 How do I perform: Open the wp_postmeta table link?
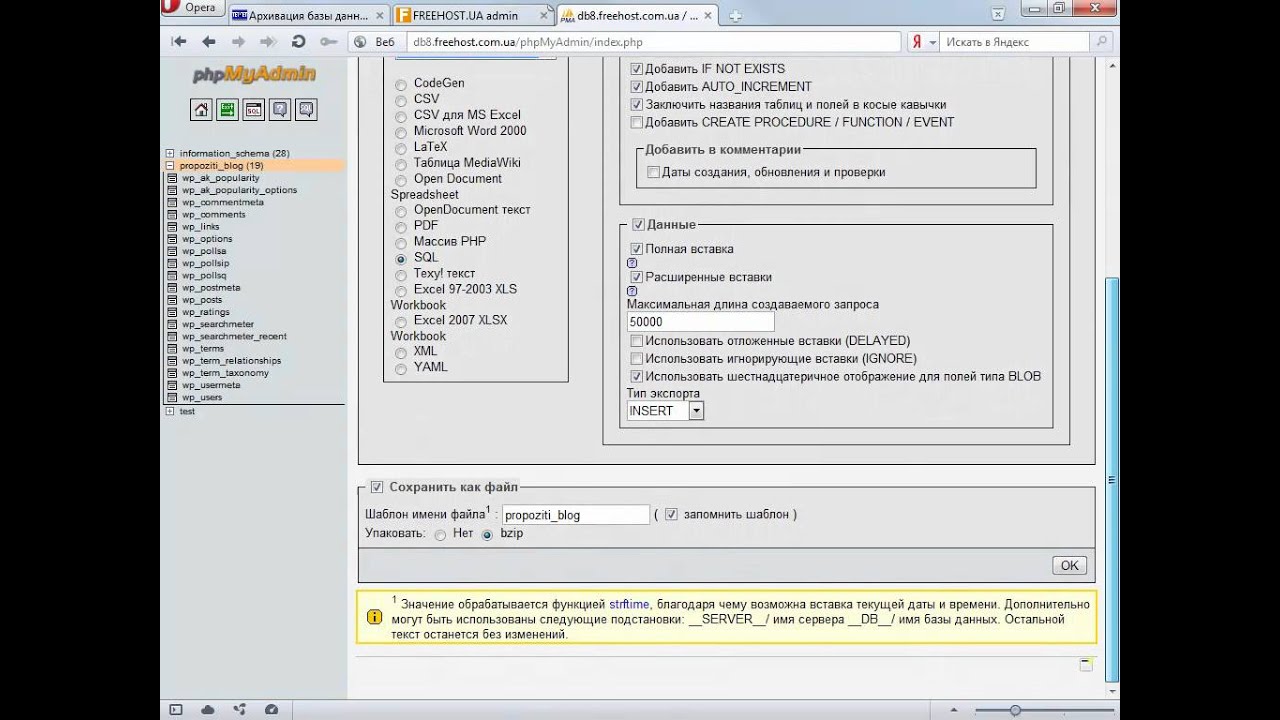coord(211,288)
